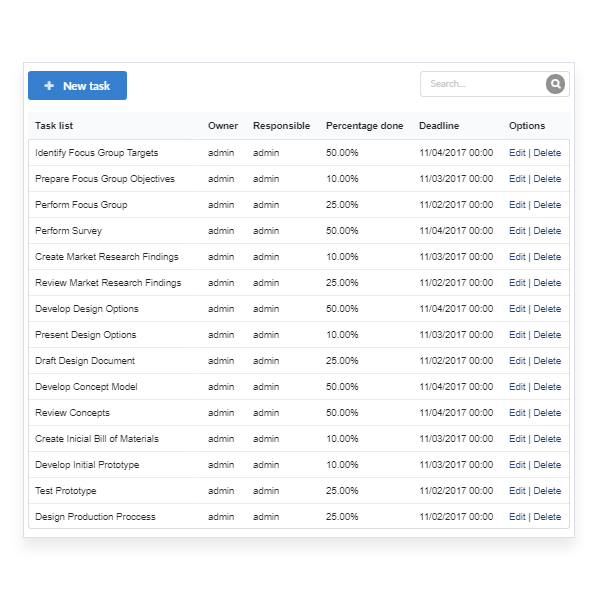Click the New task button
The image size is (600, 600).
coord(77,85)
